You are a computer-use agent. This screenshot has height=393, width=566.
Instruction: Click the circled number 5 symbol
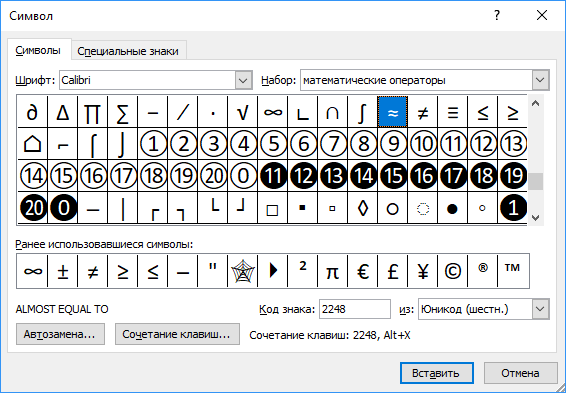click(x=273, y=144)
